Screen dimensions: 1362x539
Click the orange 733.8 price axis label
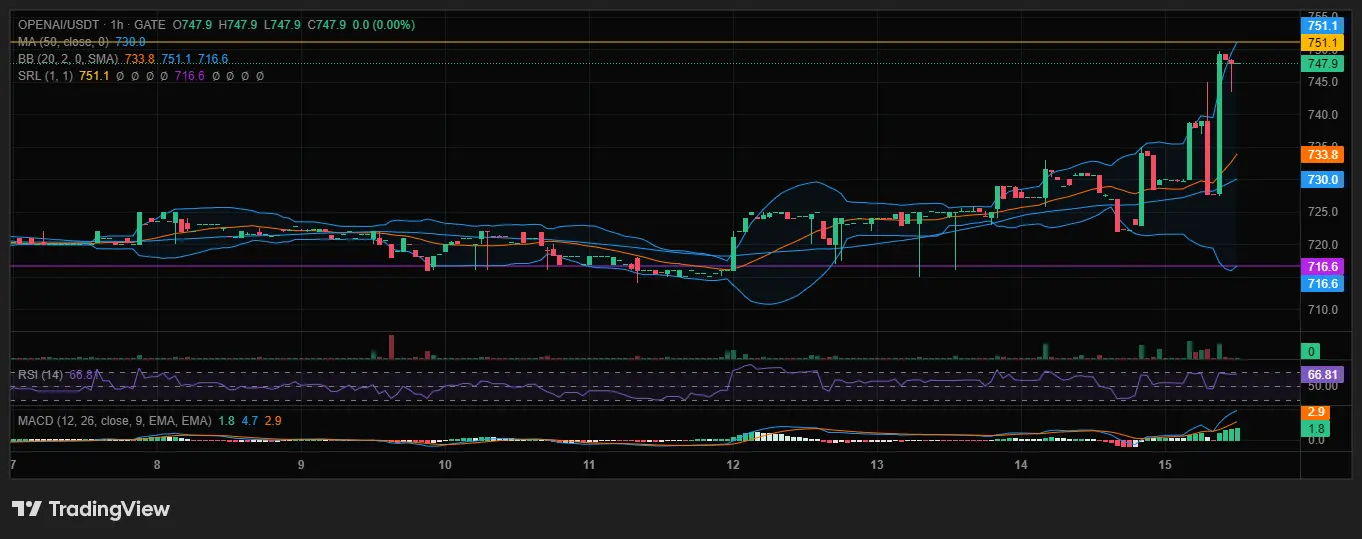point(1320,154)
